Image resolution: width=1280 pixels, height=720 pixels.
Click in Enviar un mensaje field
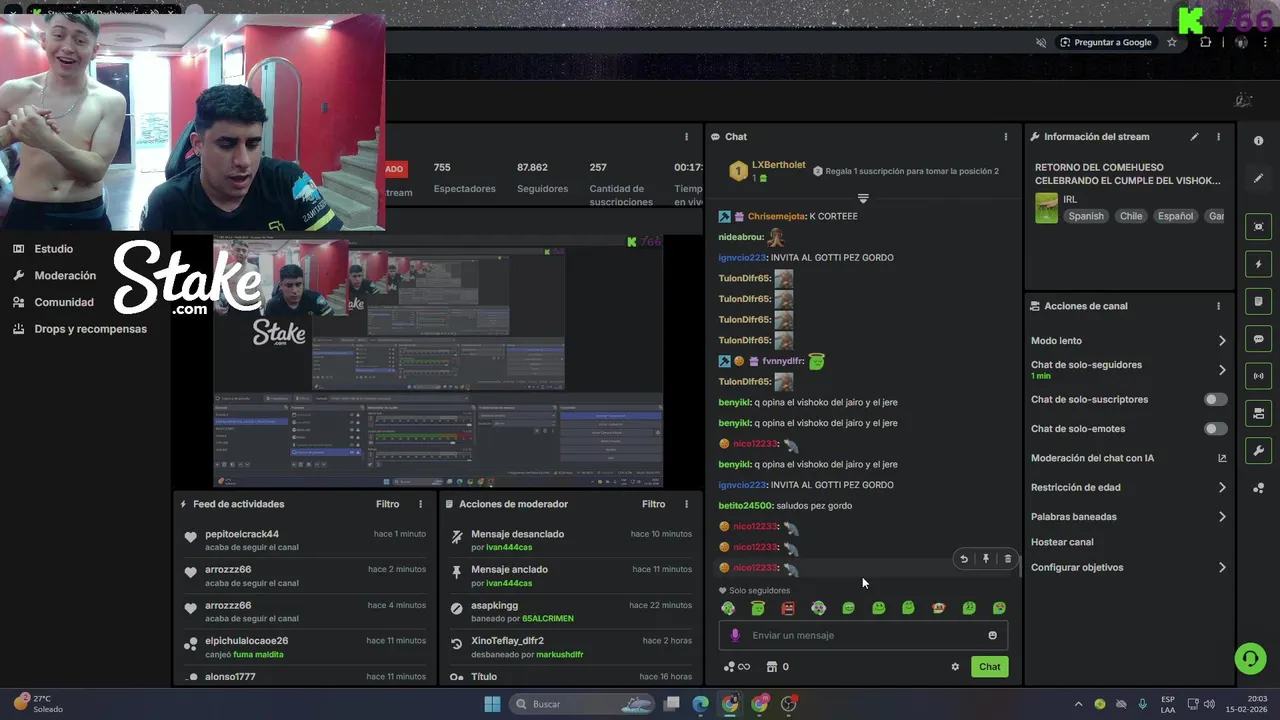point(863,635)
